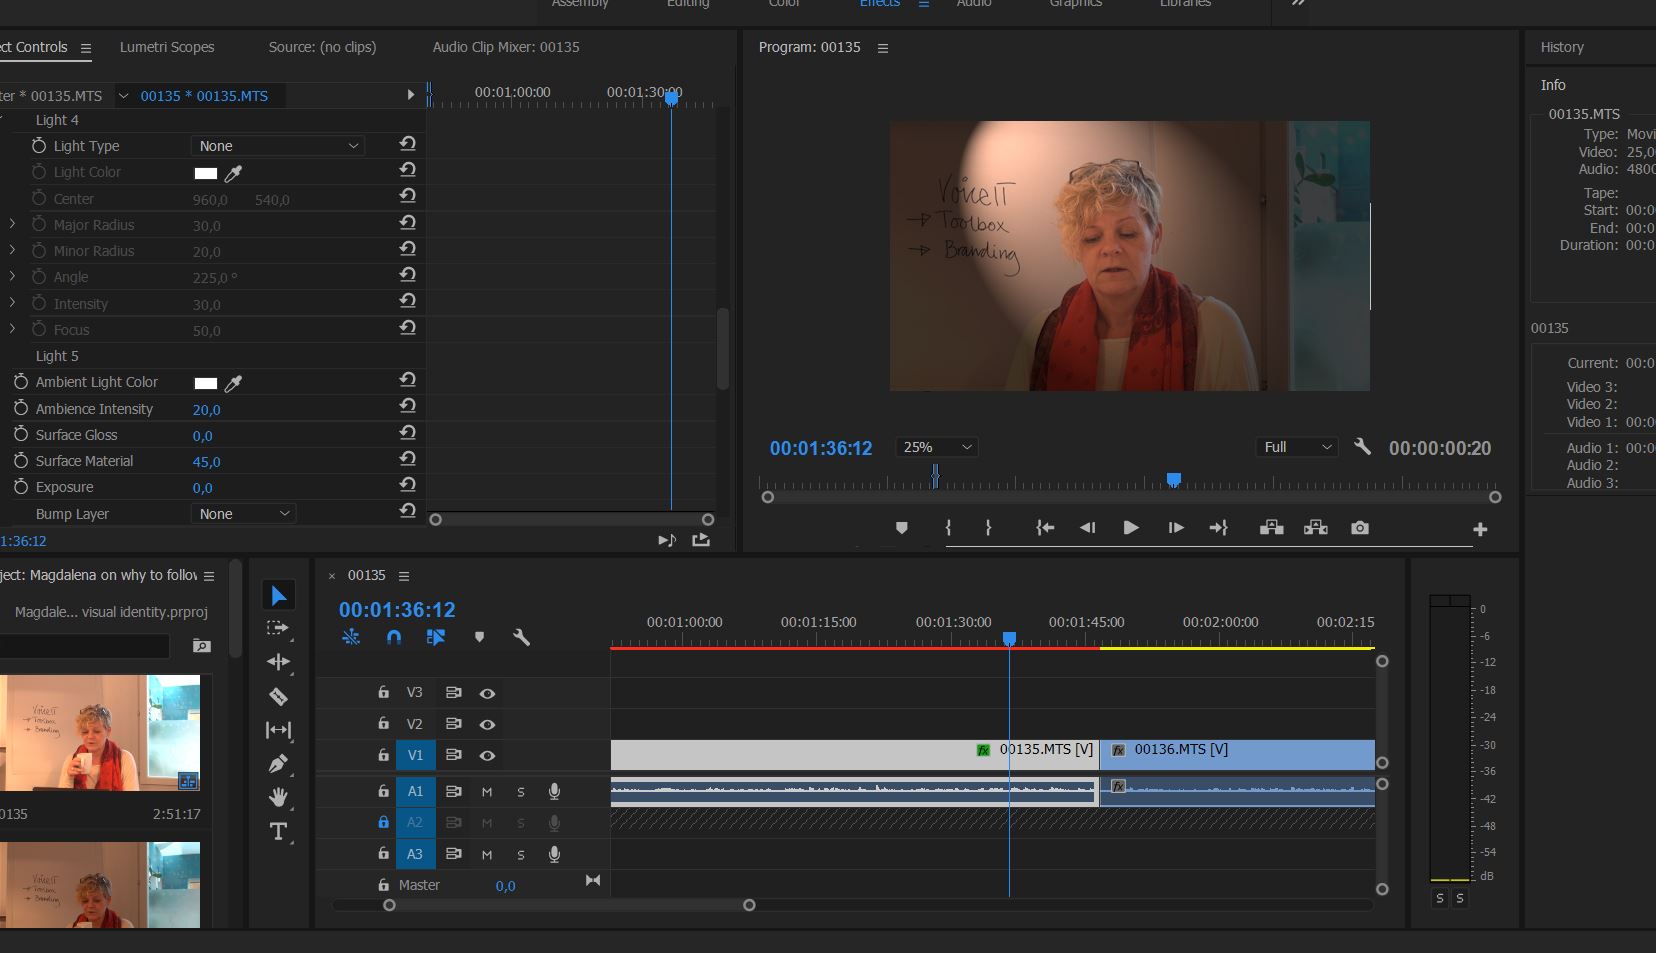Pick Ambient Light Color with eyedropper
The width and height of the screenshot is (1656, 953).
tap(234, 383)
